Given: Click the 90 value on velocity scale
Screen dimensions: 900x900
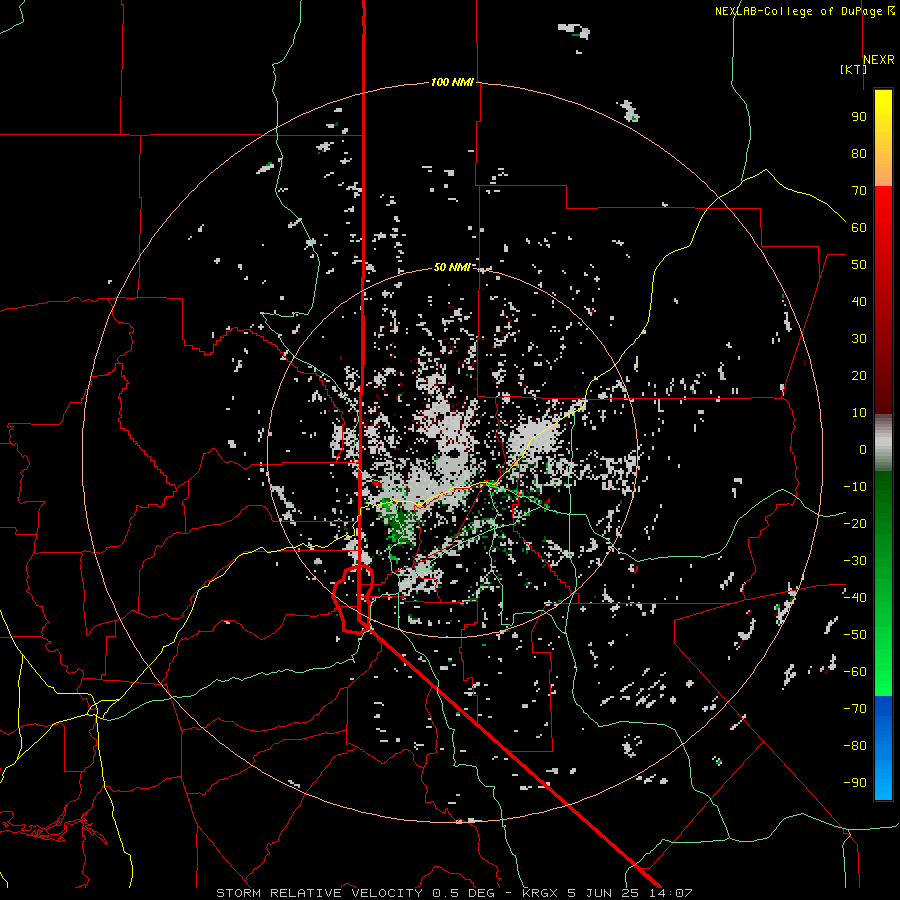Looking at the screenshot, I should pyautogui.click(x=859, y=117).
